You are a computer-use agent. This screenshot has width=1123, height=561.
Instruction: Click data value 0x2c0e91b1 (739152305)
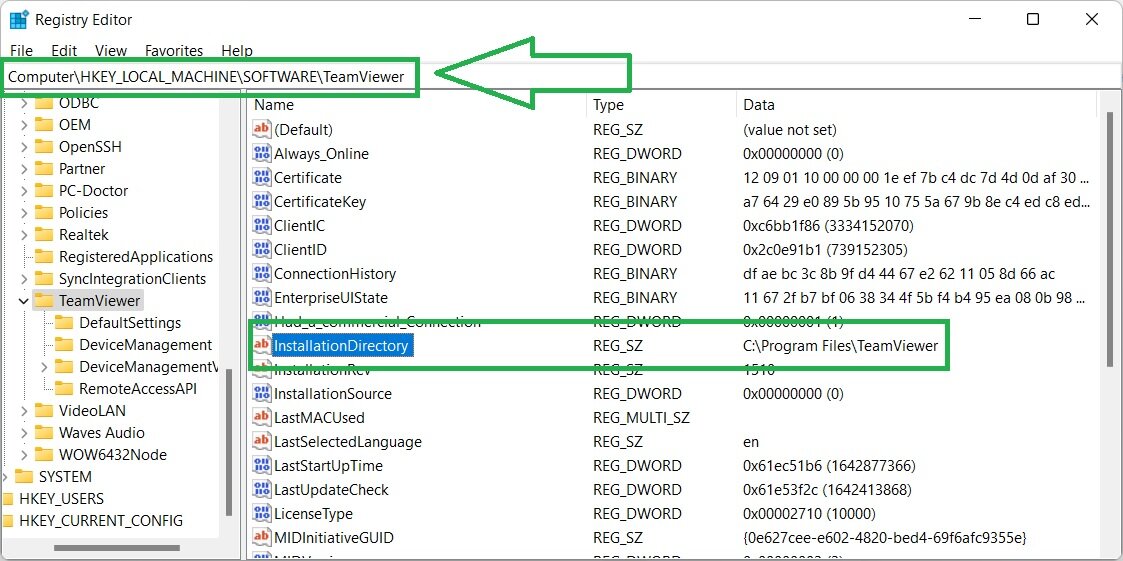click(x=825, y=249)
